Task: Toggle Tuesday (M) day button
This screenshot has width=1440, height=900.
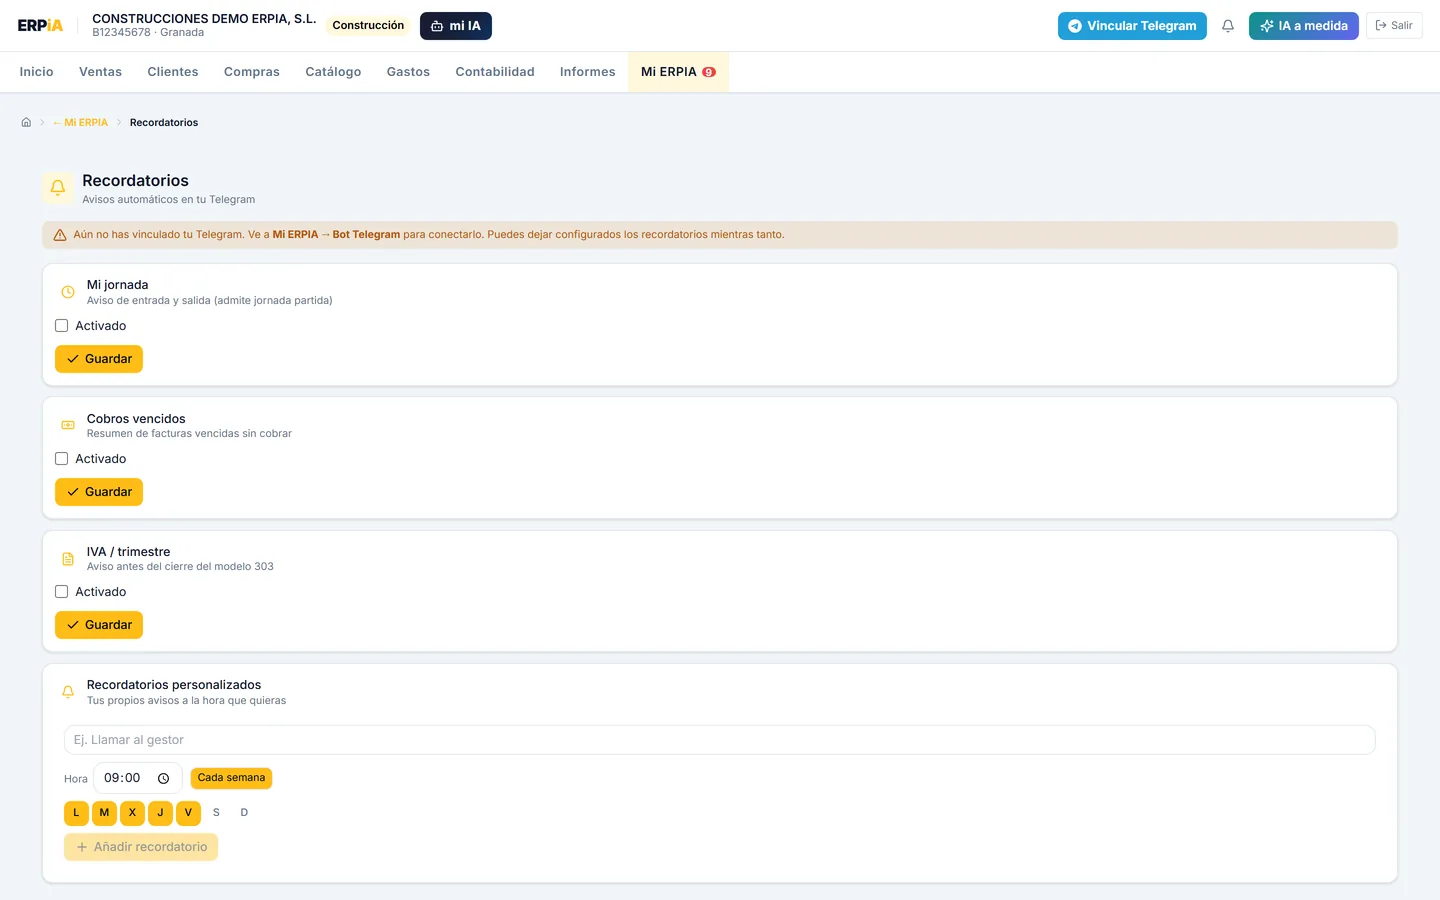Action: (x=104, y=813)
